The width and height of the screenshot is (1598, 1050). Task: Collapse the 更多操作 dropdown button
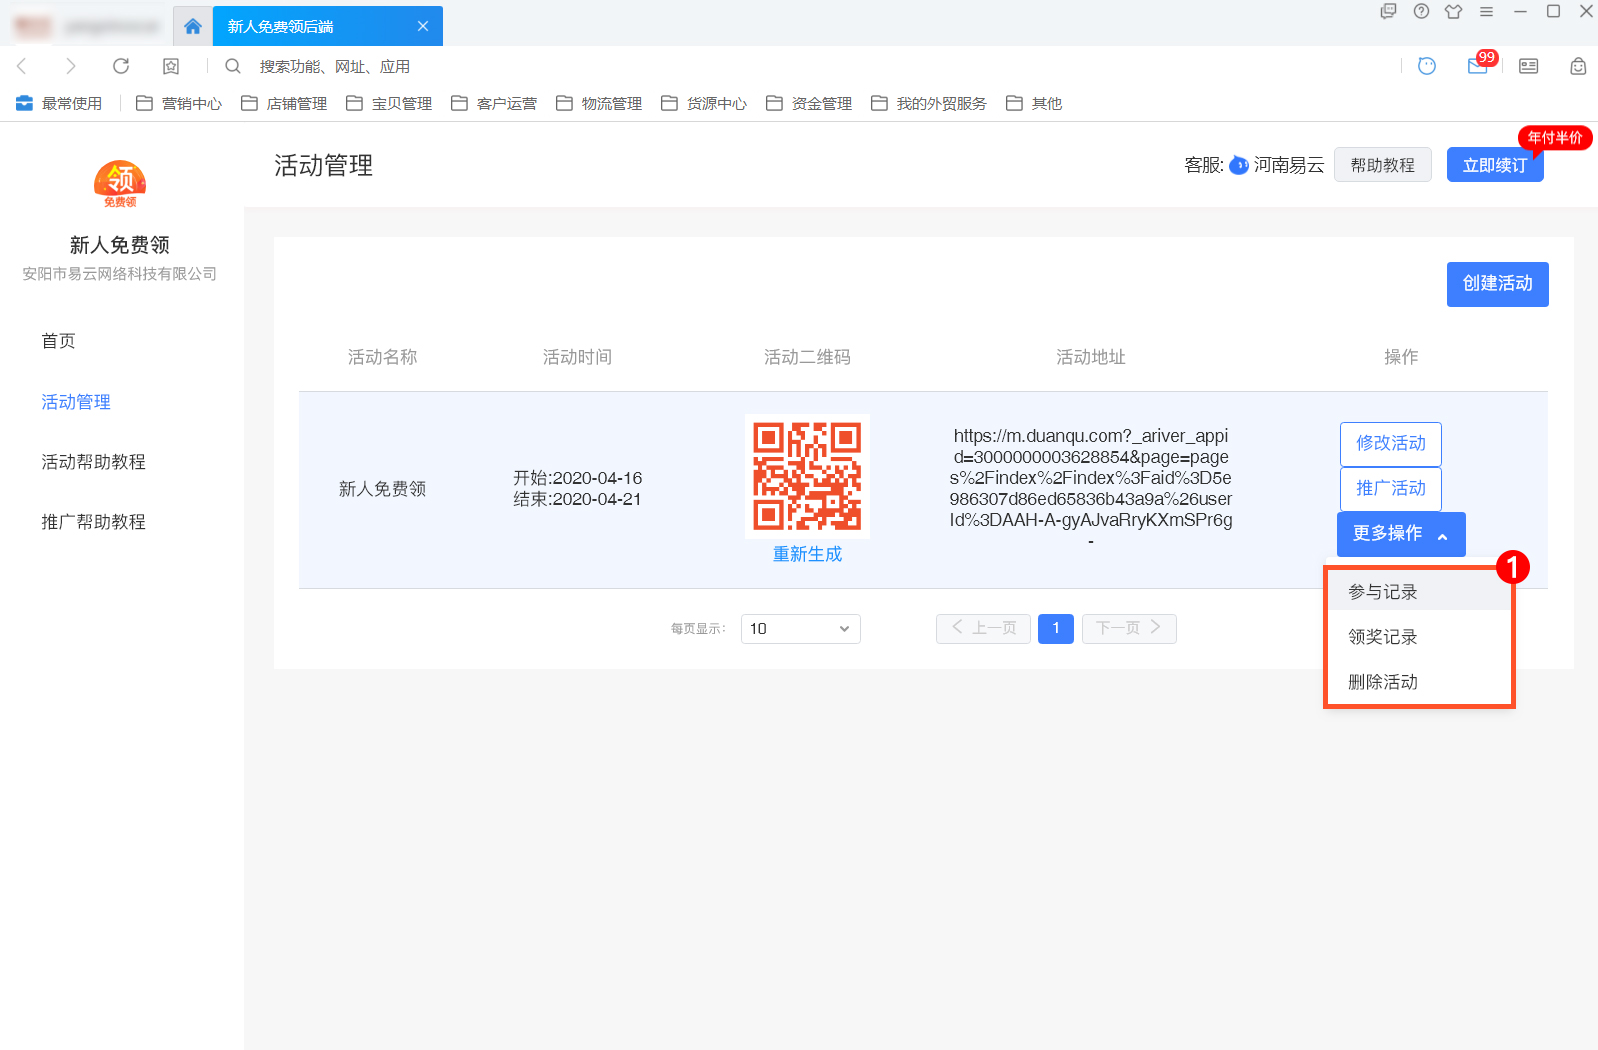tap(1400, 534)
